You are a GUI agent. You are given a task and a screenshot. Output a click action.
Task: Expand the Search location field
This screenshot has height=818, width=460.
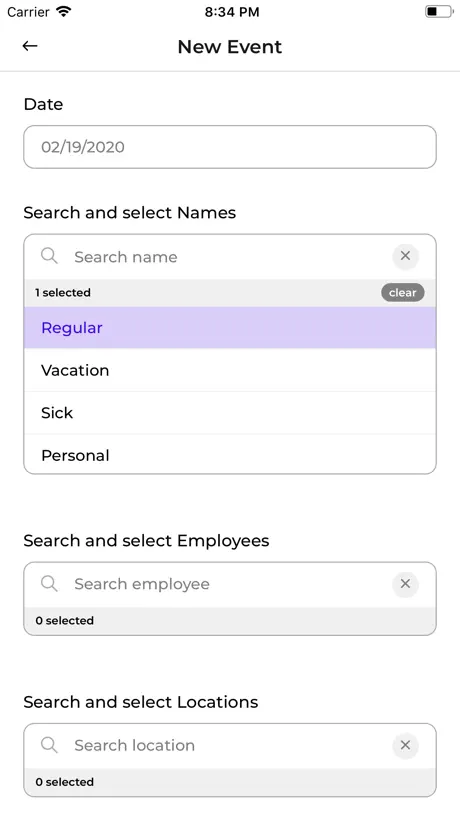(x=229, y=745)
